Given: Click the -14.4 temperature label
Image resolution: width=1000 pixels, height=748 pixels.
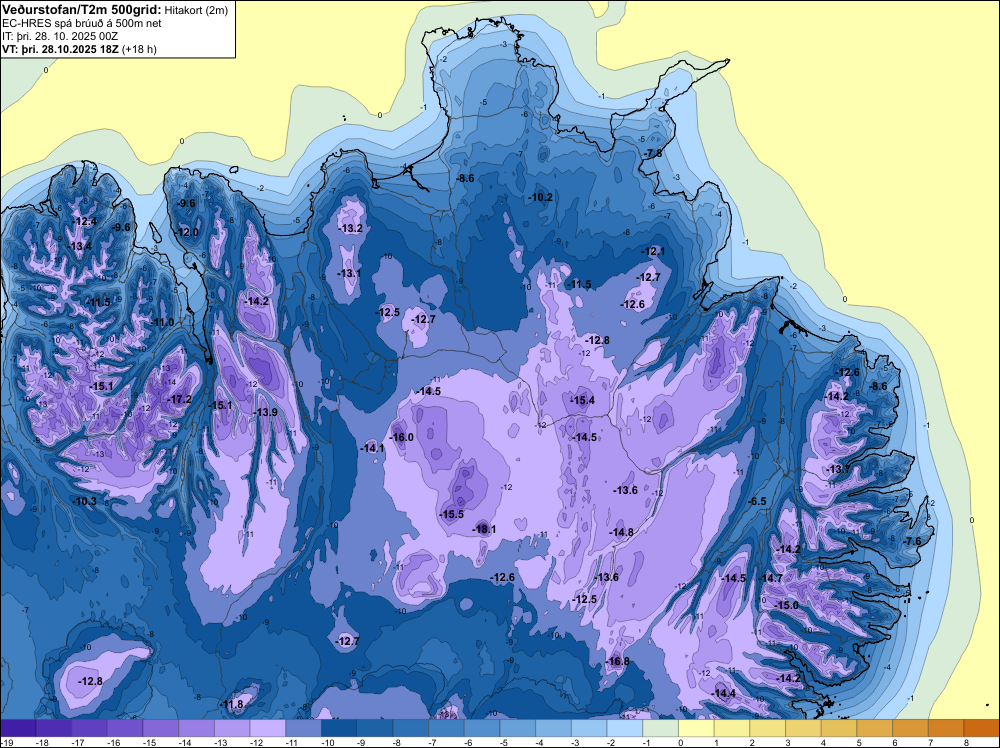Looking at the screenshot, I should coord(724,694).
